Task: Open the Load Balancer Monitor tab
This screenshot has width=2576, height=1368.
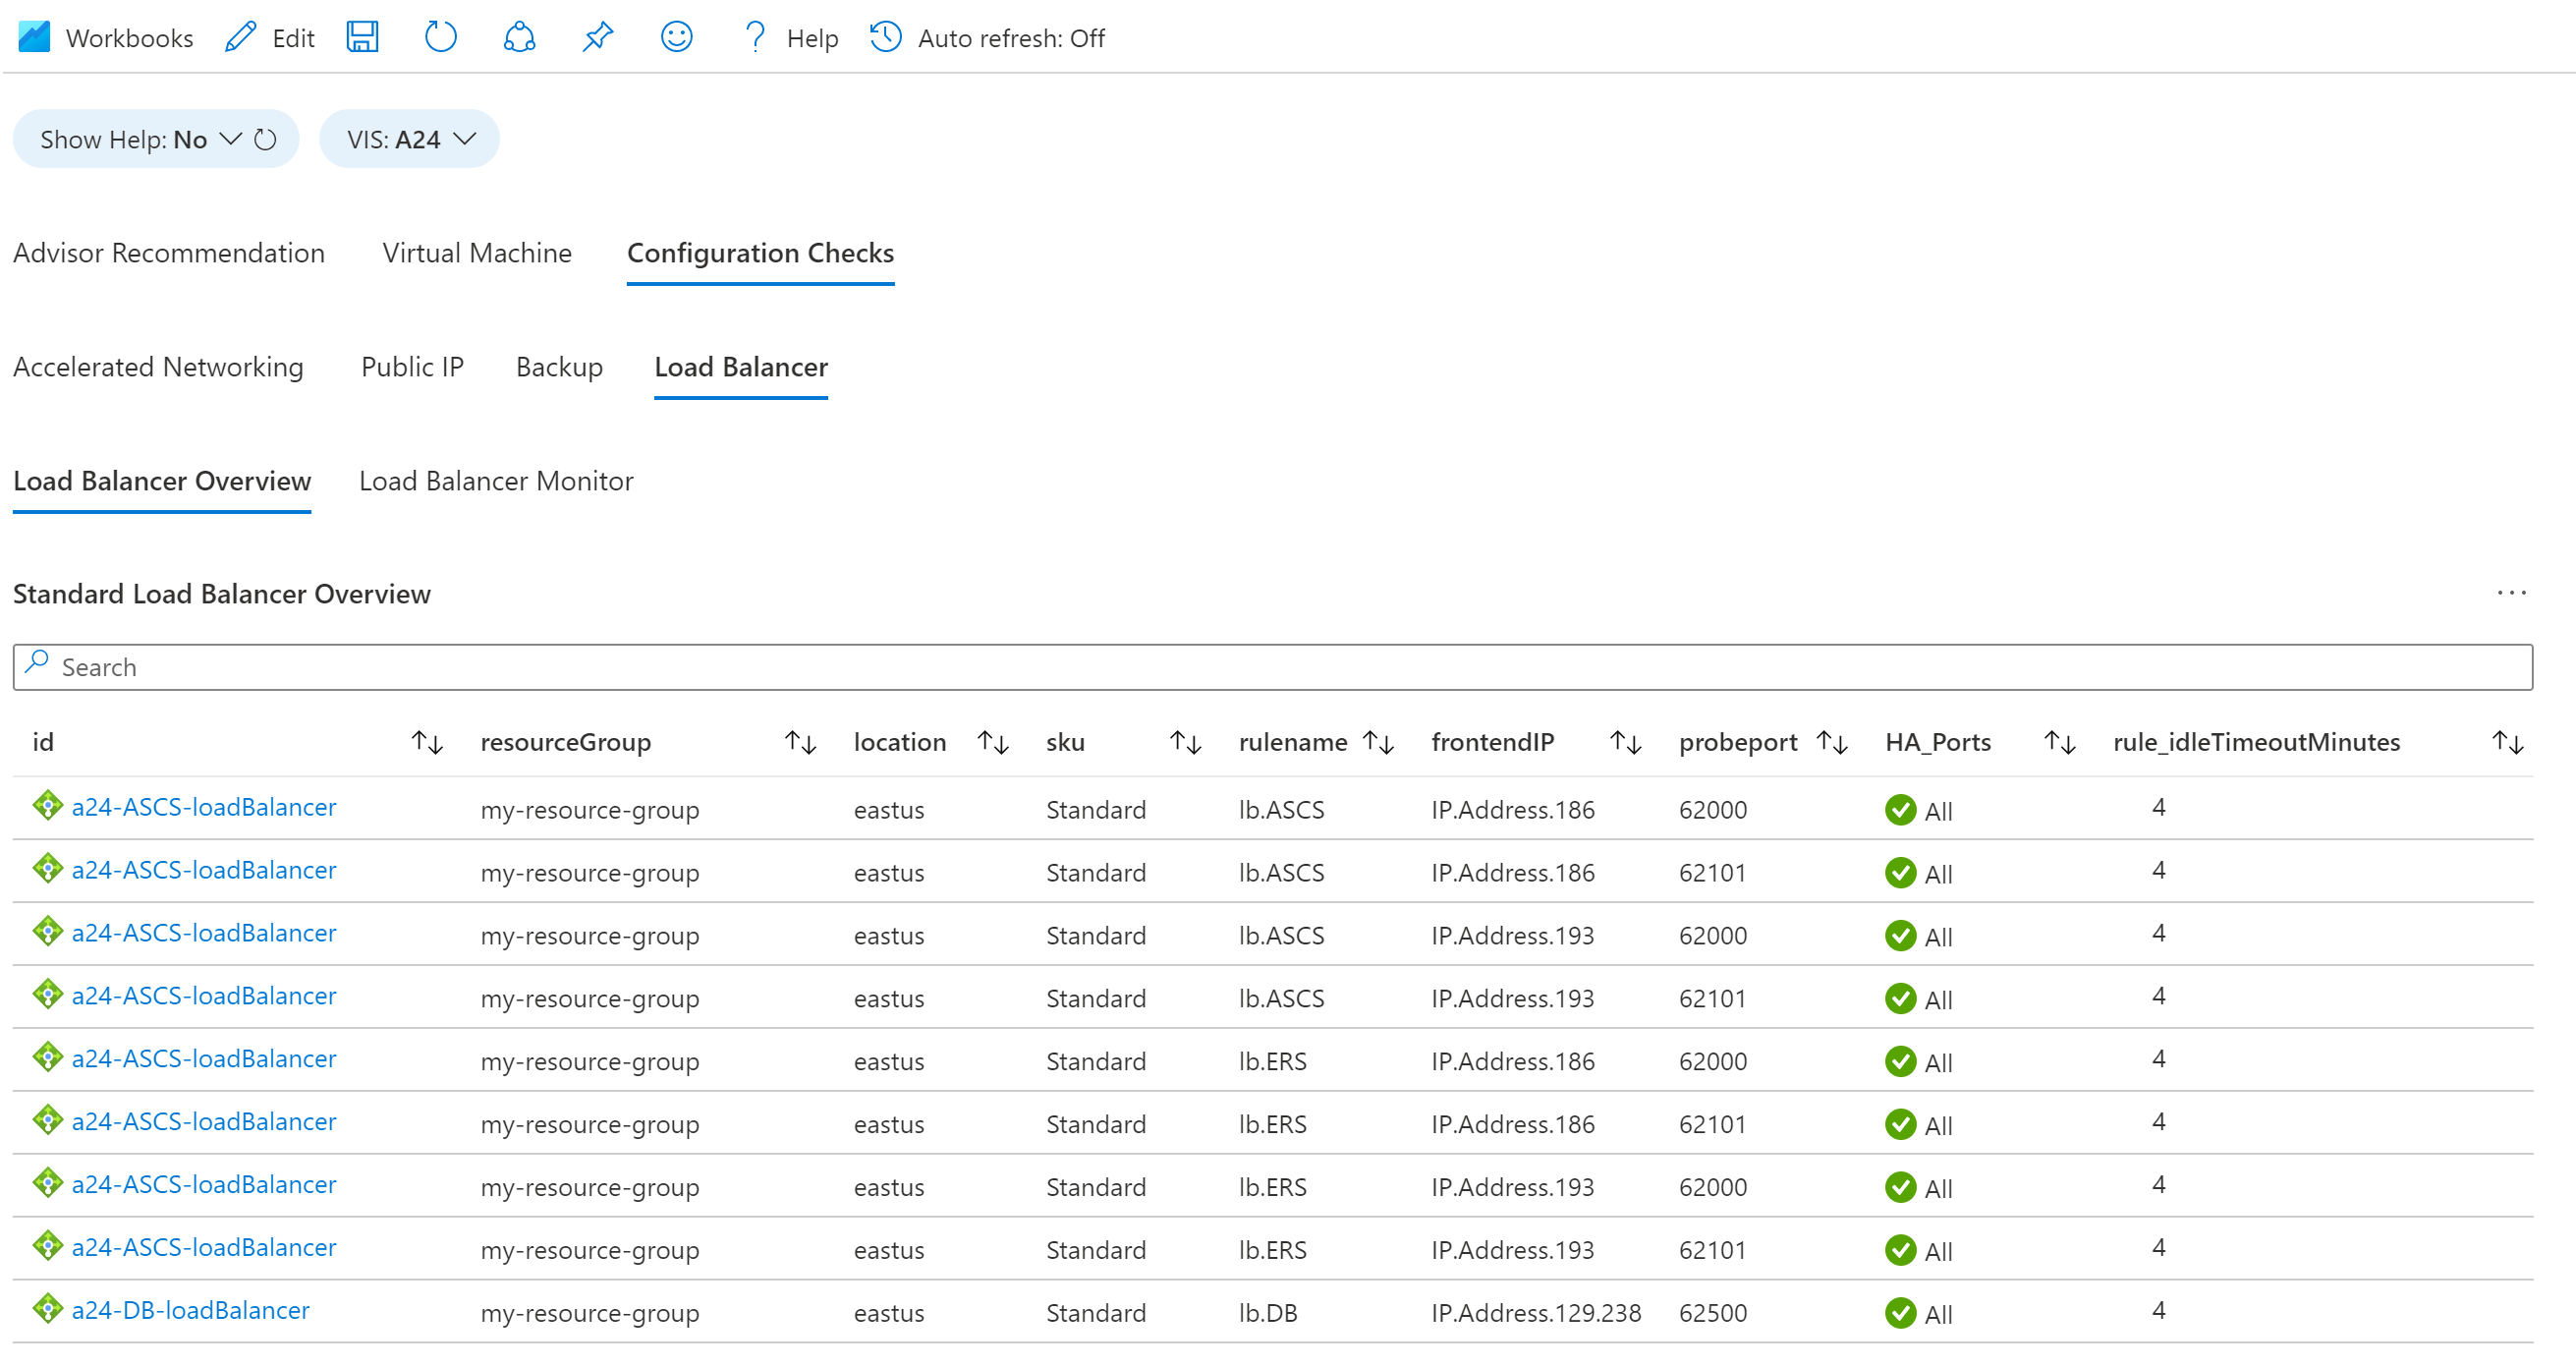Action: (x=495, y=481)
